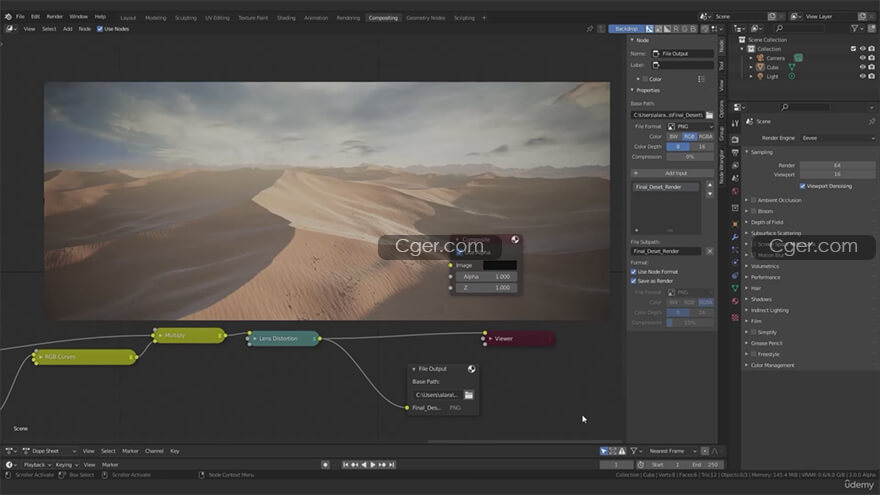Screen dimensions: 880x495
Task: Click the Lens Distortion node
Action: [283, 339]
